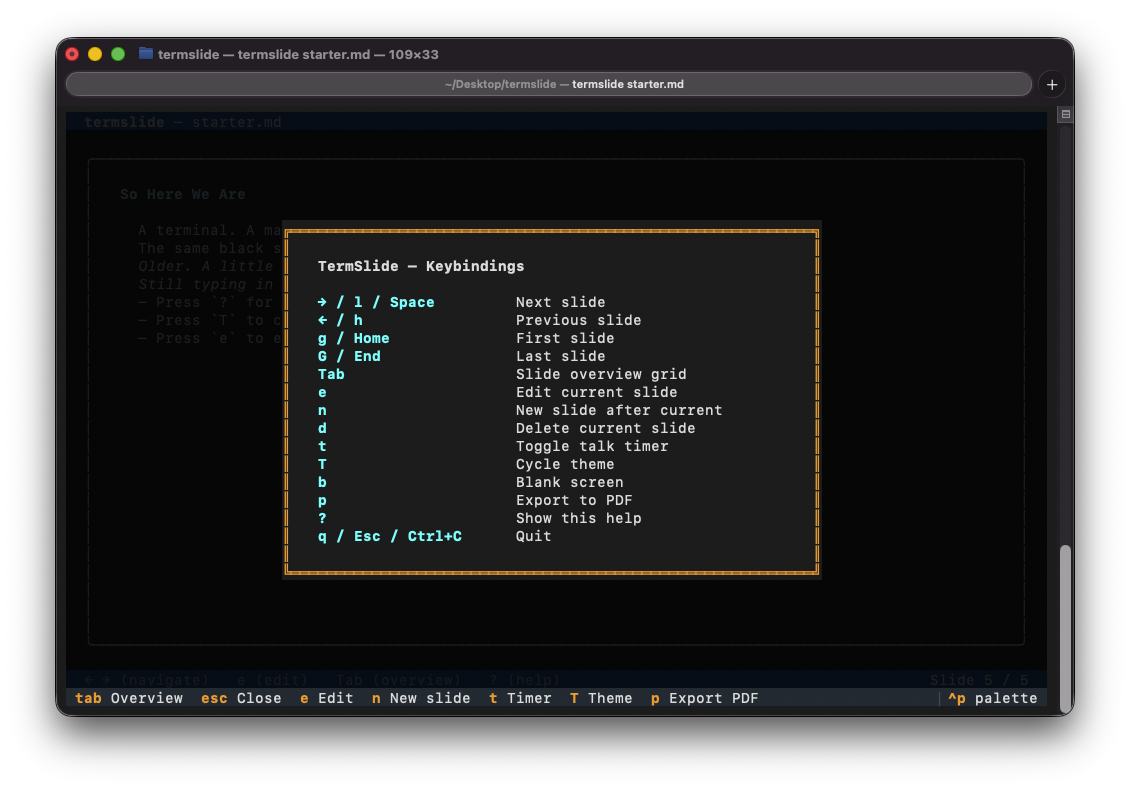Click the 'Show this help' description

[x=579, y=518]
